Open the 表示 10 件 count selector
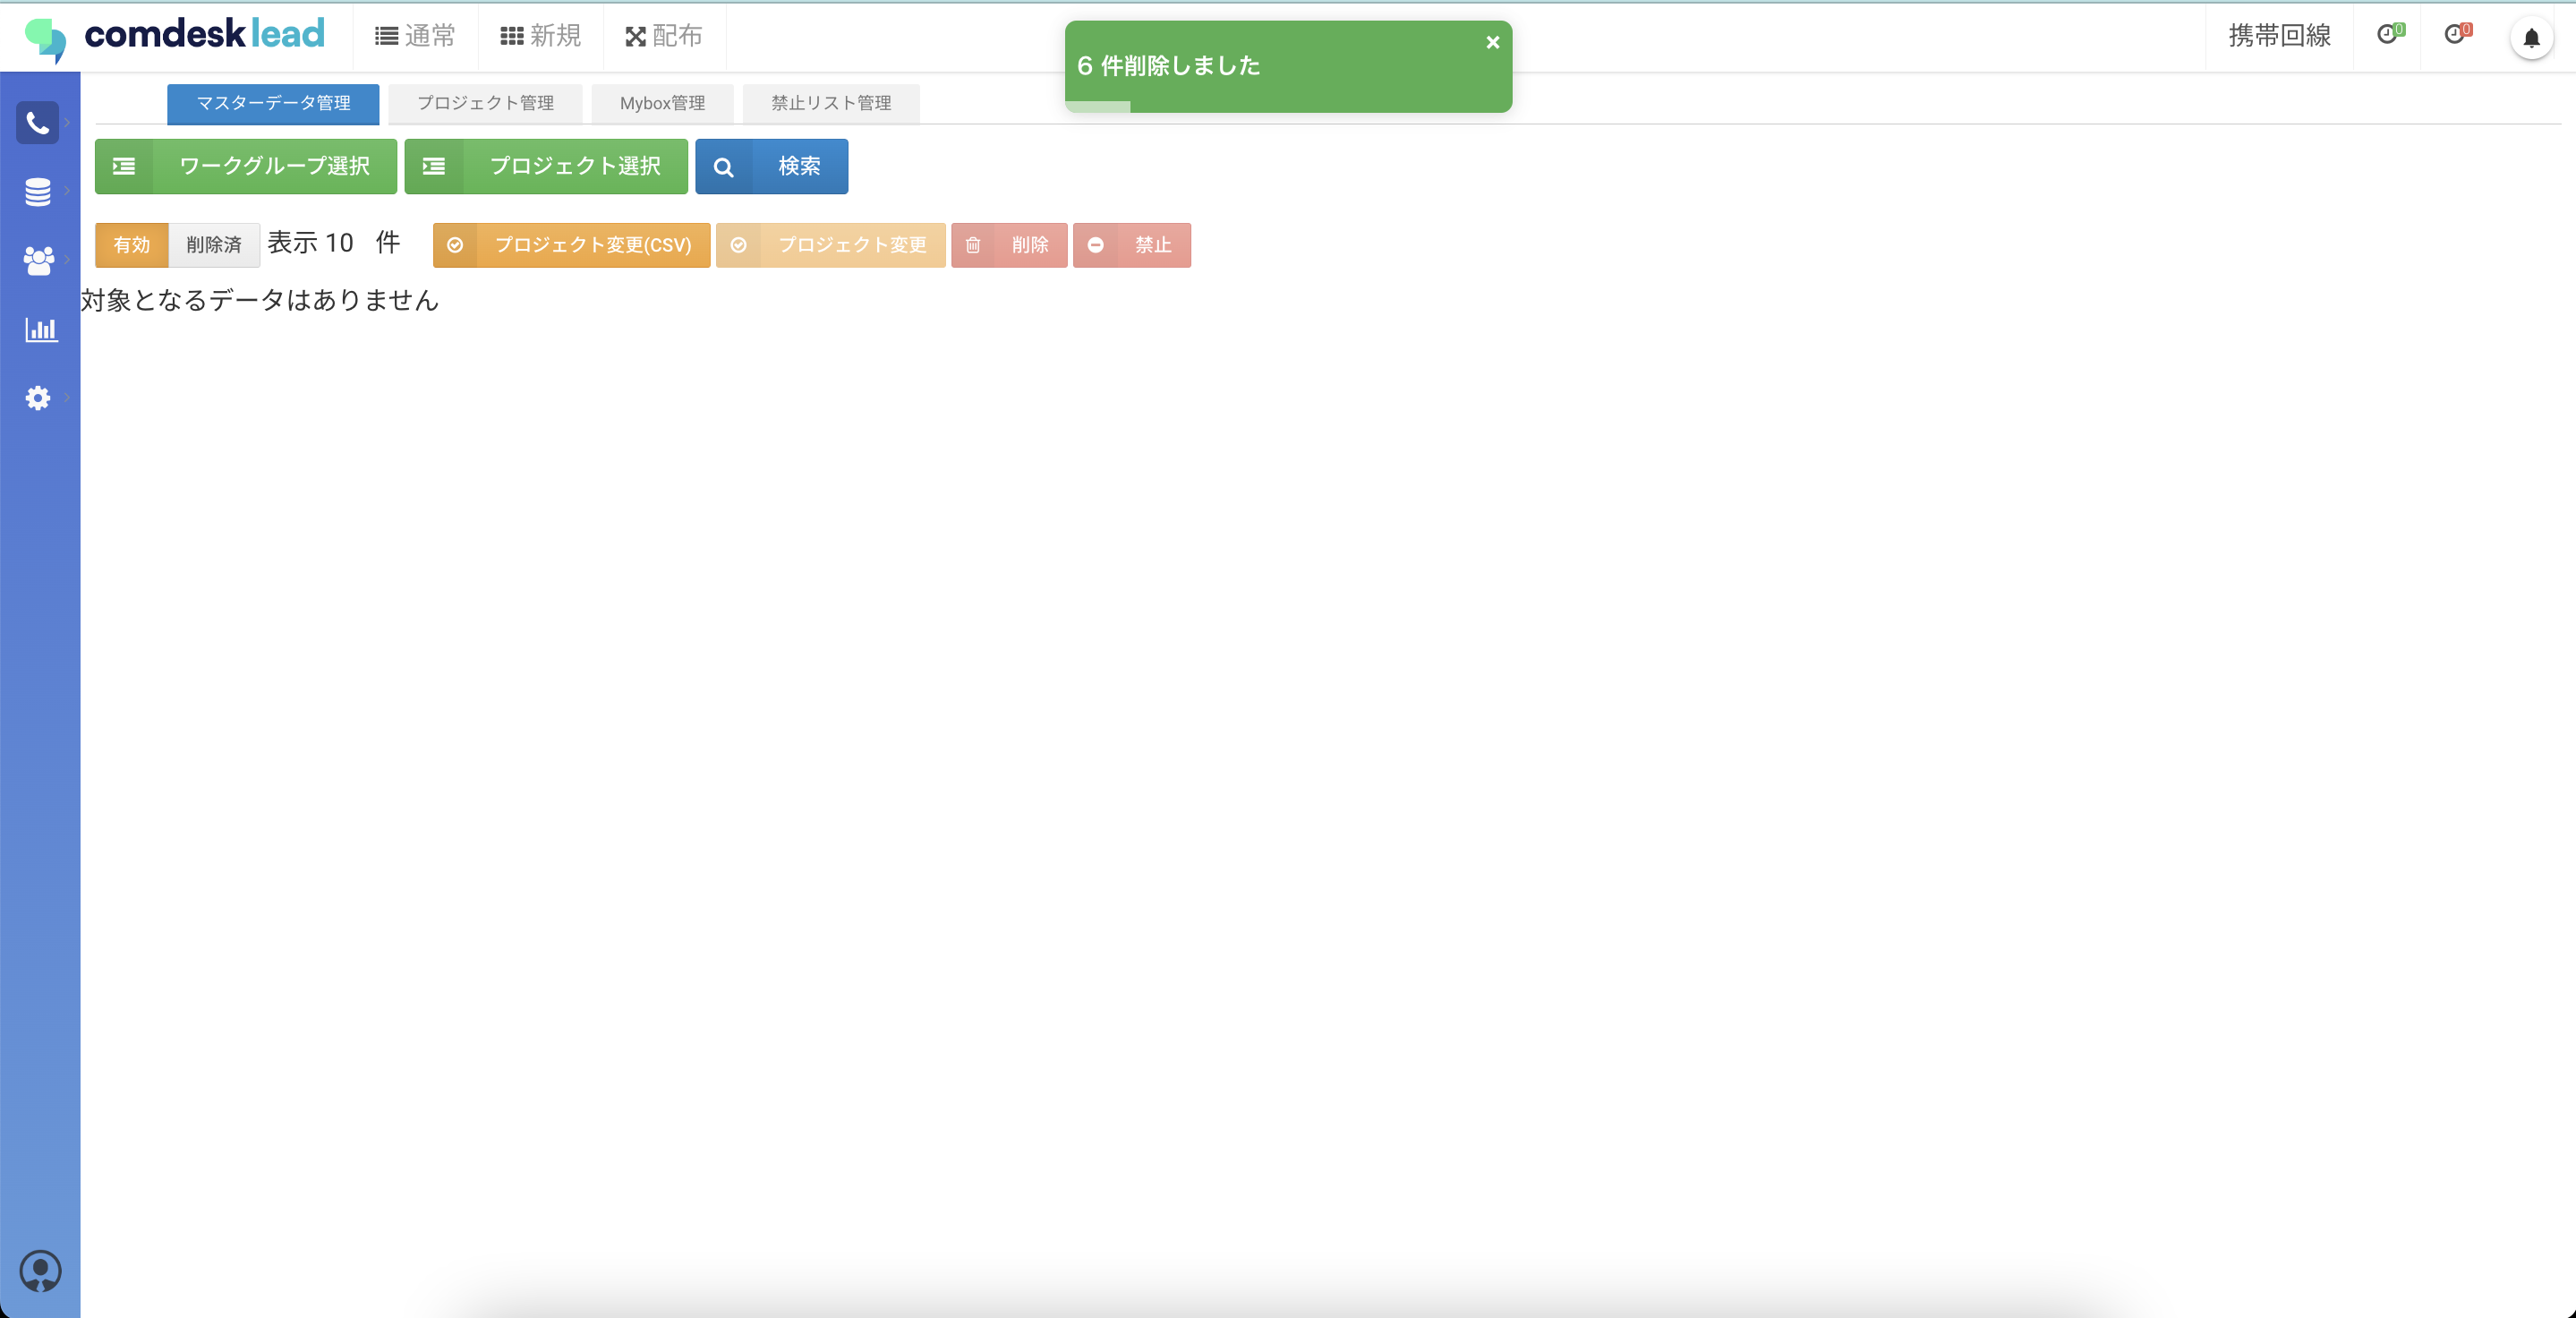This screenshot has height=1318, width=2576. tap(338, 243)
